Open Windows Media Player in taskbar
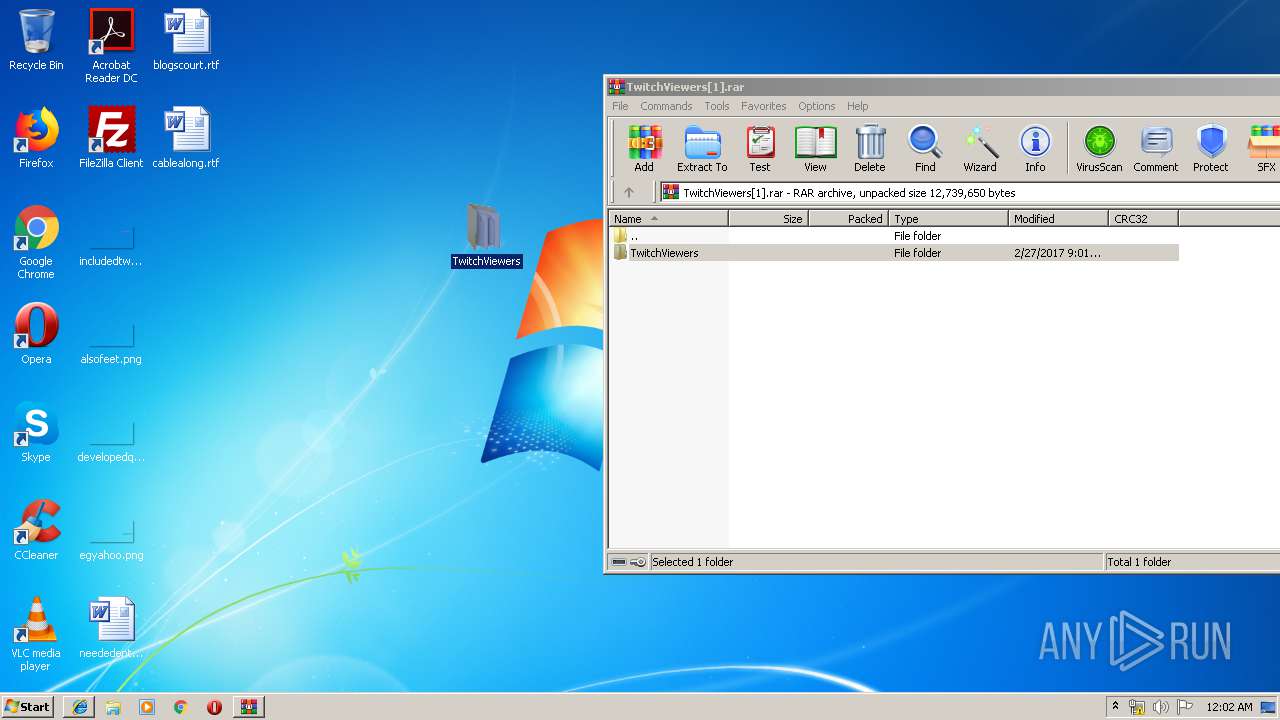1280x720 pixels. pyautogui.click(x=147, y=707)
